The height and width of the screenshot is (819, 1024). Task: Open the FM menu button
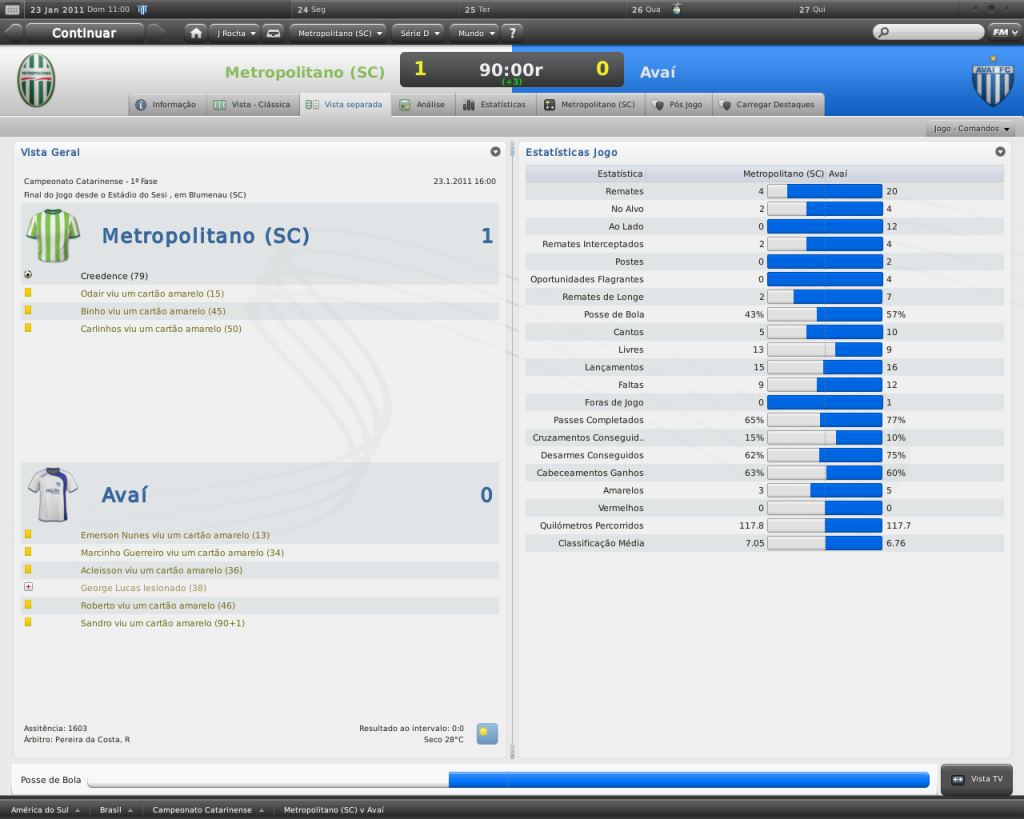1003,32
